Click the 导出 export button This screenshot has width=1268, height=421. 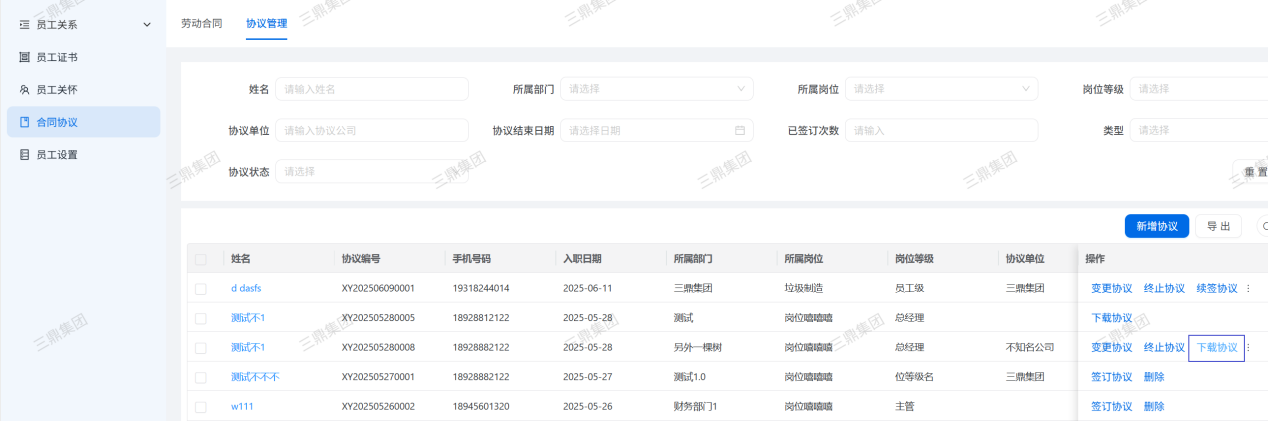coord(1217,226)
